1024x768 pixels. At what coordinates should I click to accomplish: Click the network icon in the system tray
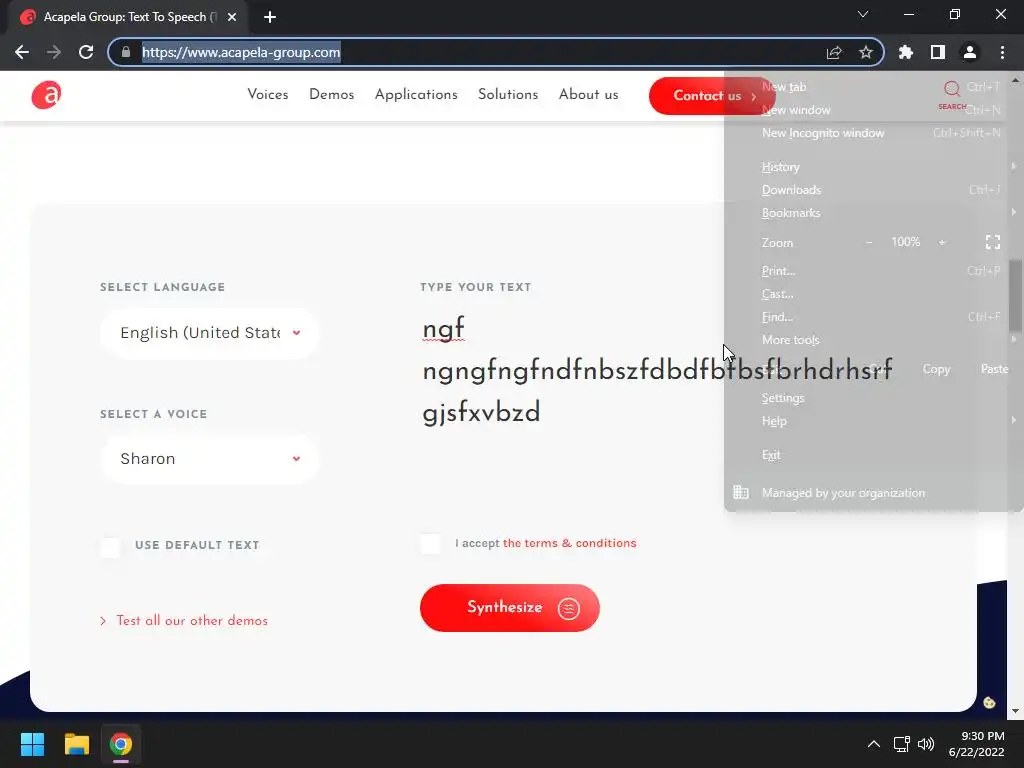click(x=902, y=744)
